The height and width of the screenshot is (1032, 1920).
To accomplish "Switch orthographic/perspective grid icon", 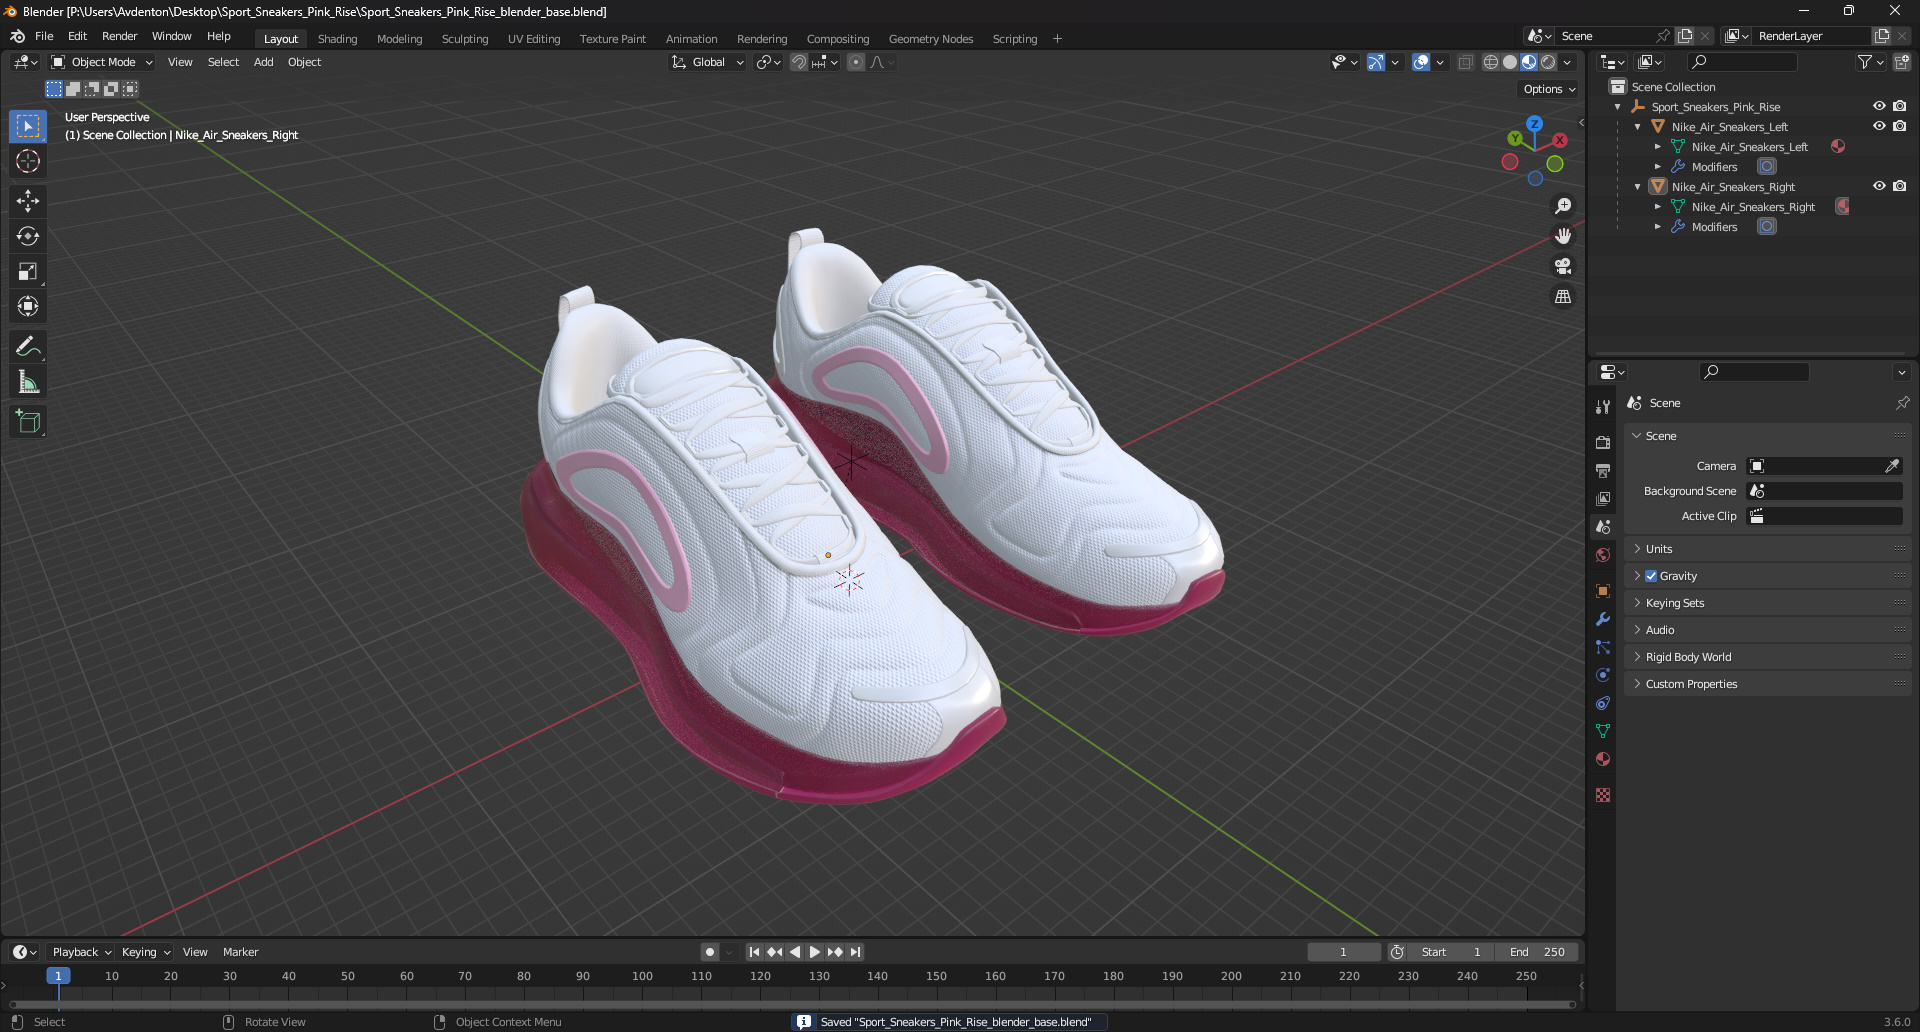I will [x=1562, y=297].
